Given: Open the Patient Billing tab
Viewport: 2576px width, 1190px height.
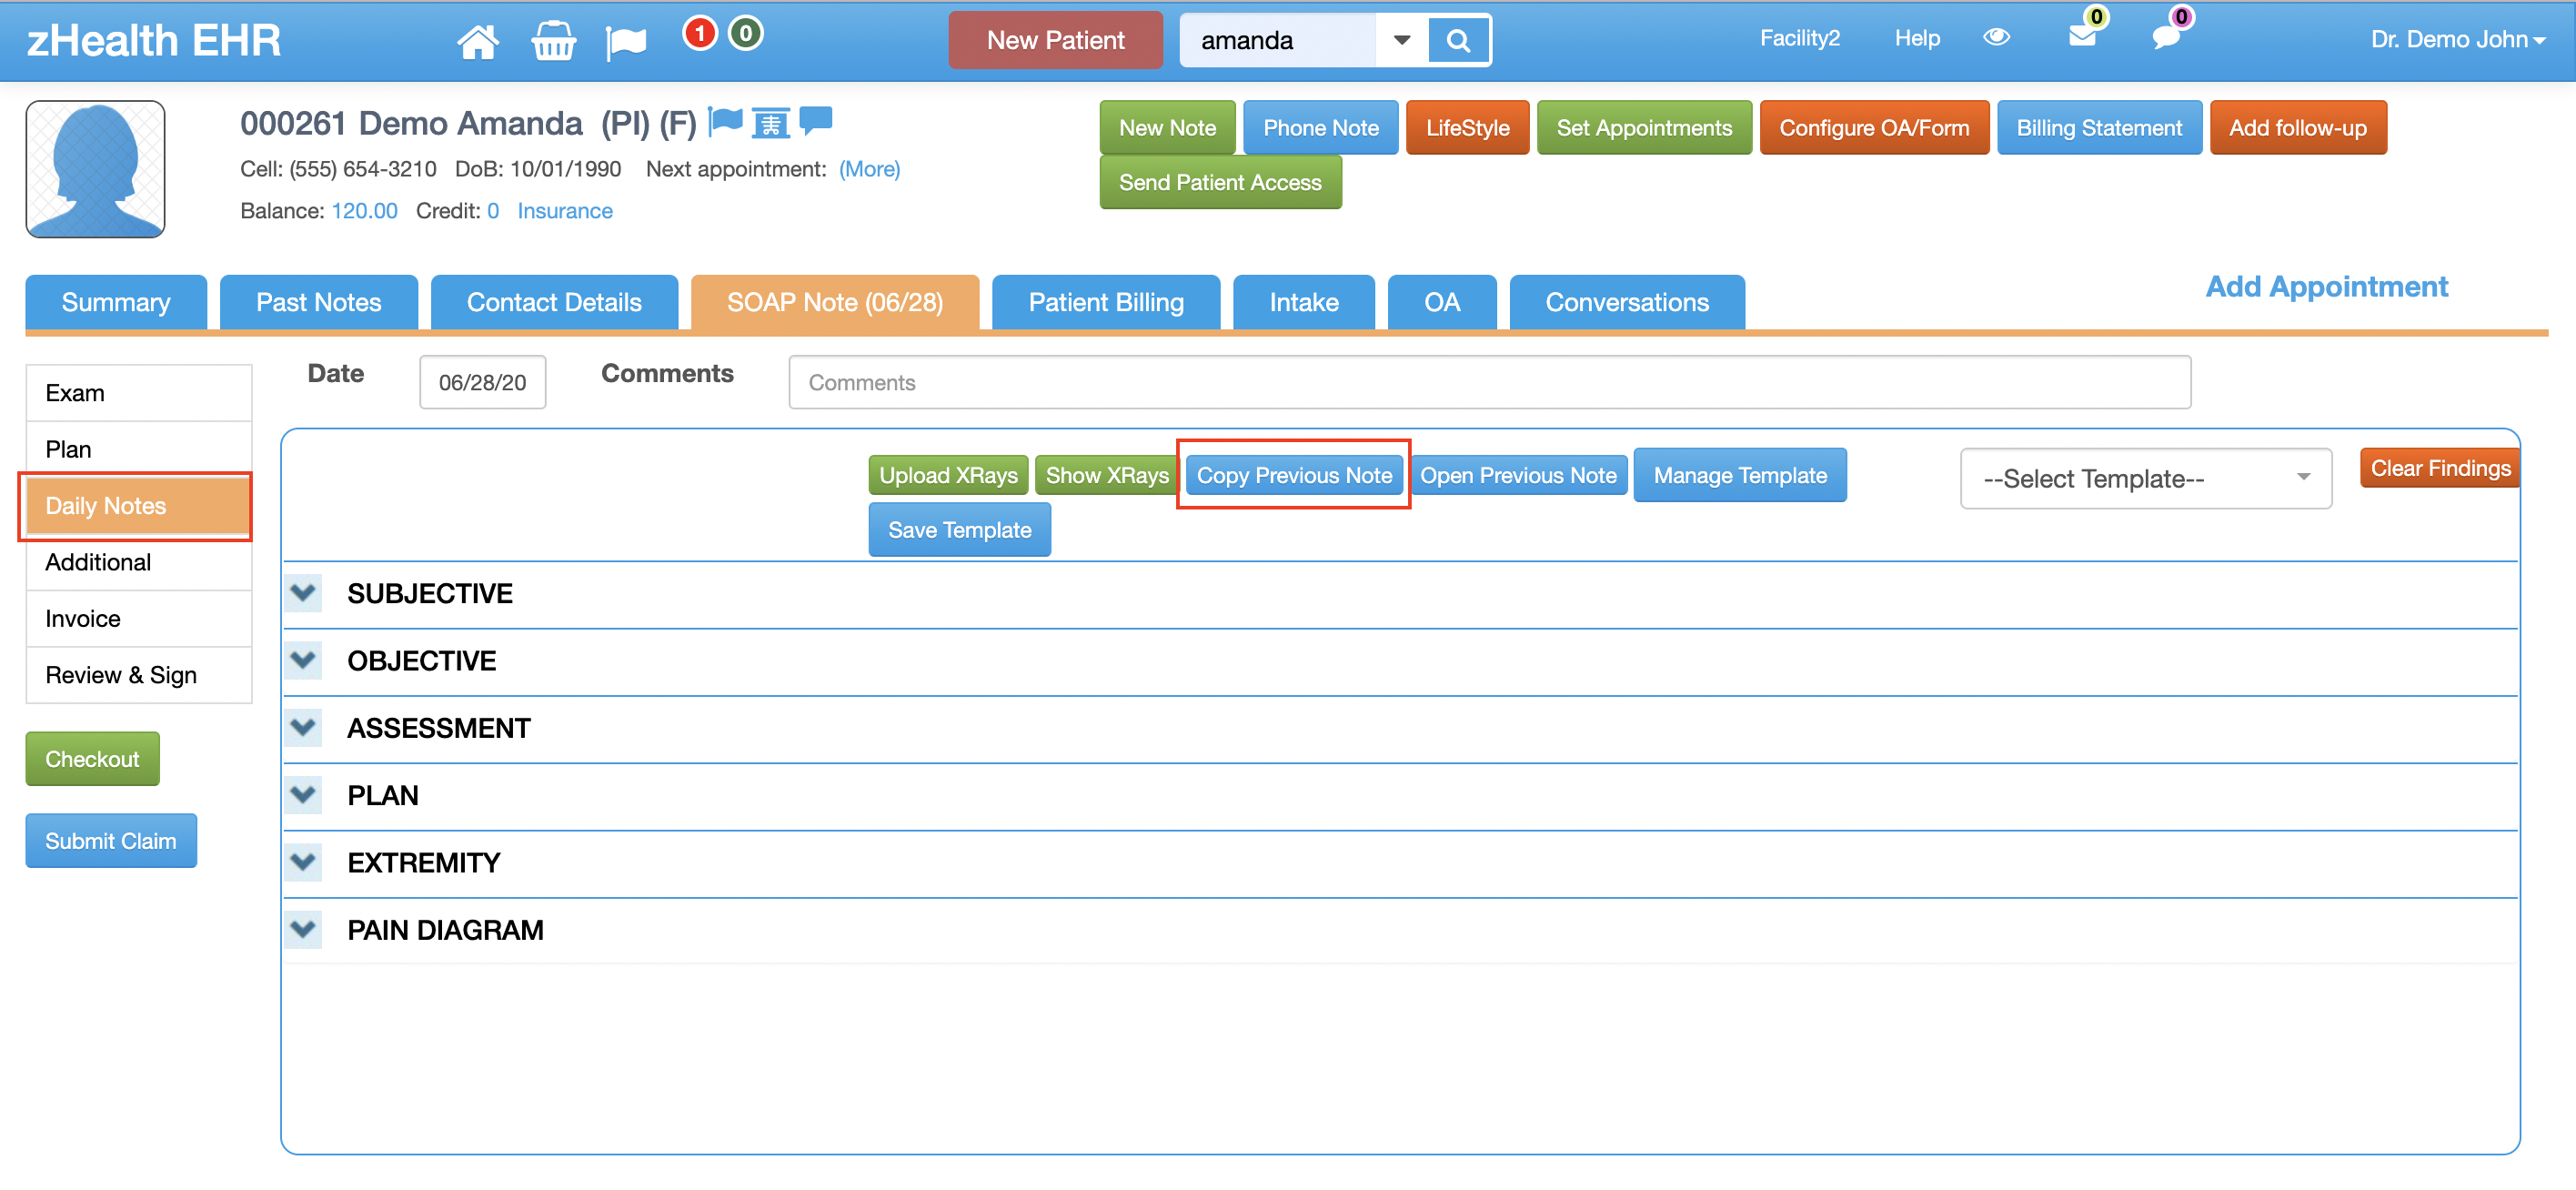Looking at the screenshot, I should [x=1106, y=302].
